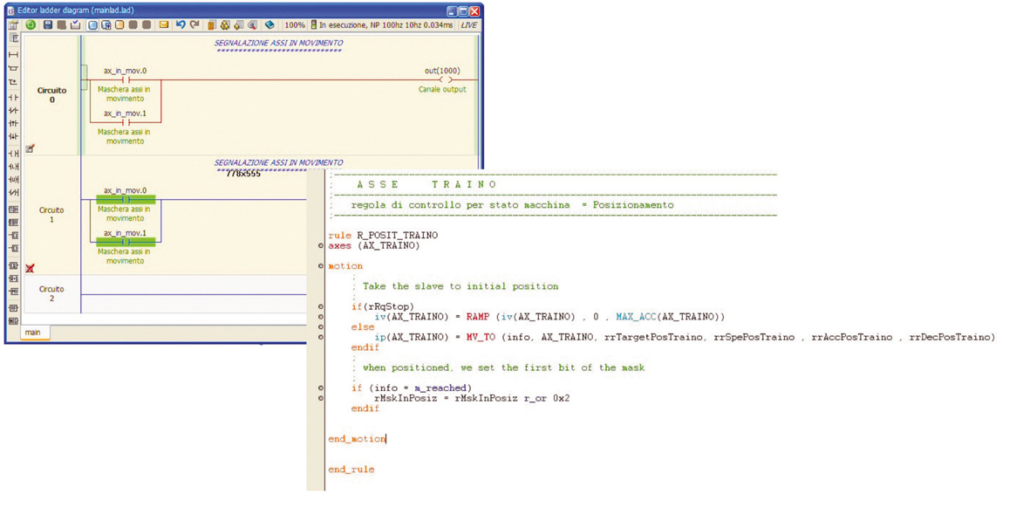Click the topmost icon of left sidebar
The image size is (1030, 508).
[13, 39]
